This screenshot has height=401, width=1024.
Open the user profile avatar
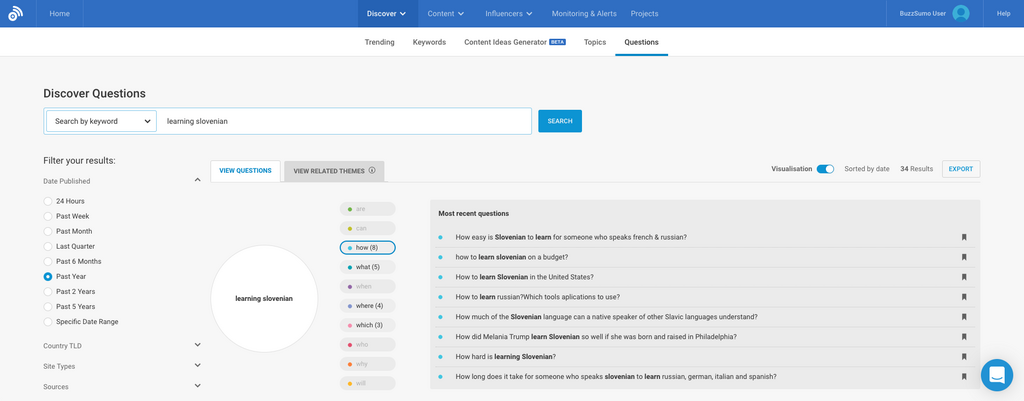tap(960, 13)
